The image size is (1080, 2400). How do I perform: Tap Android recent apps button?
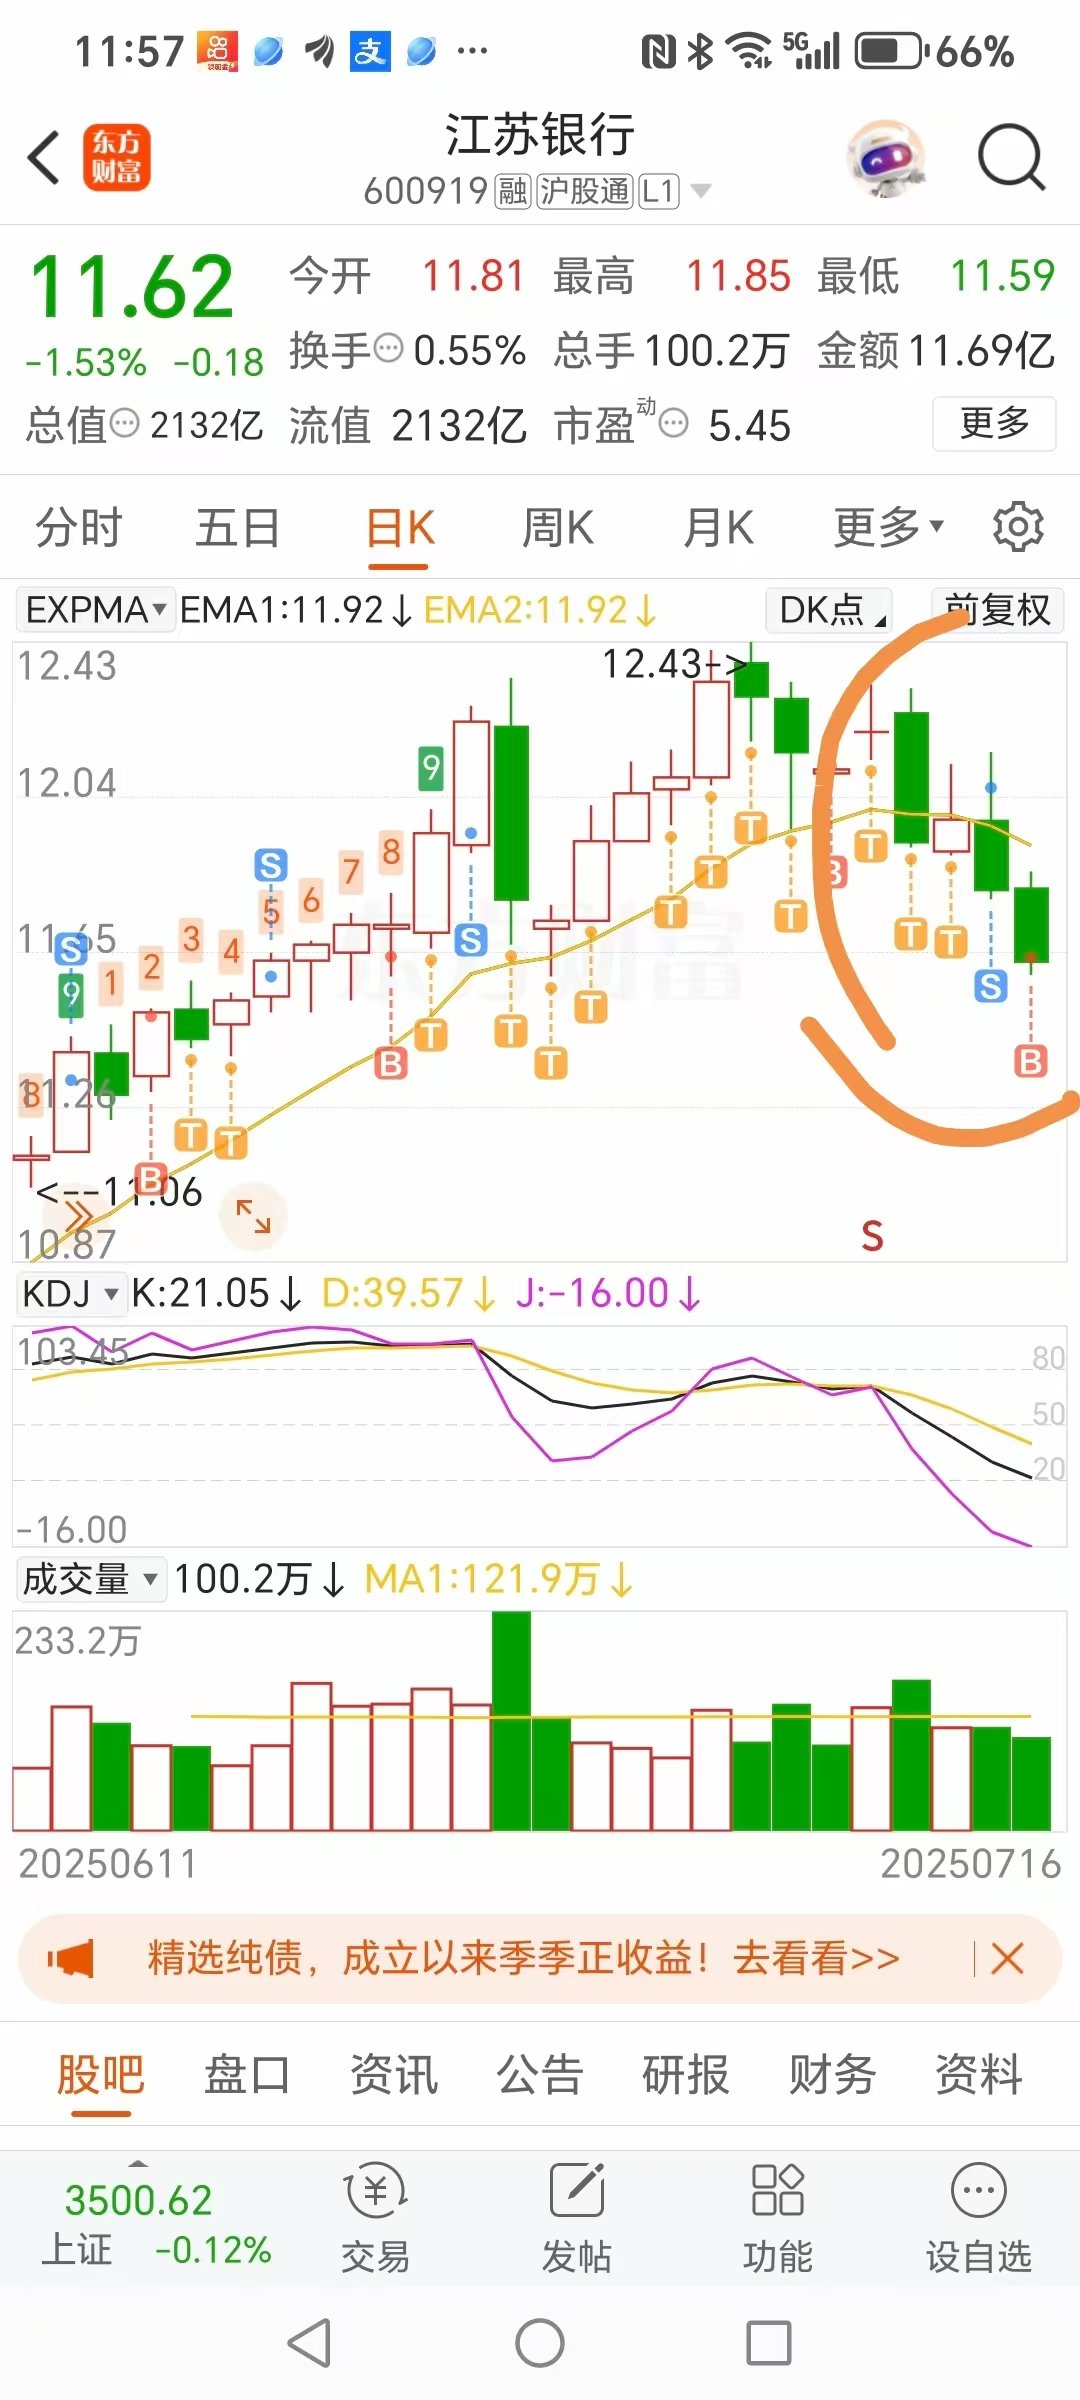769,2343
